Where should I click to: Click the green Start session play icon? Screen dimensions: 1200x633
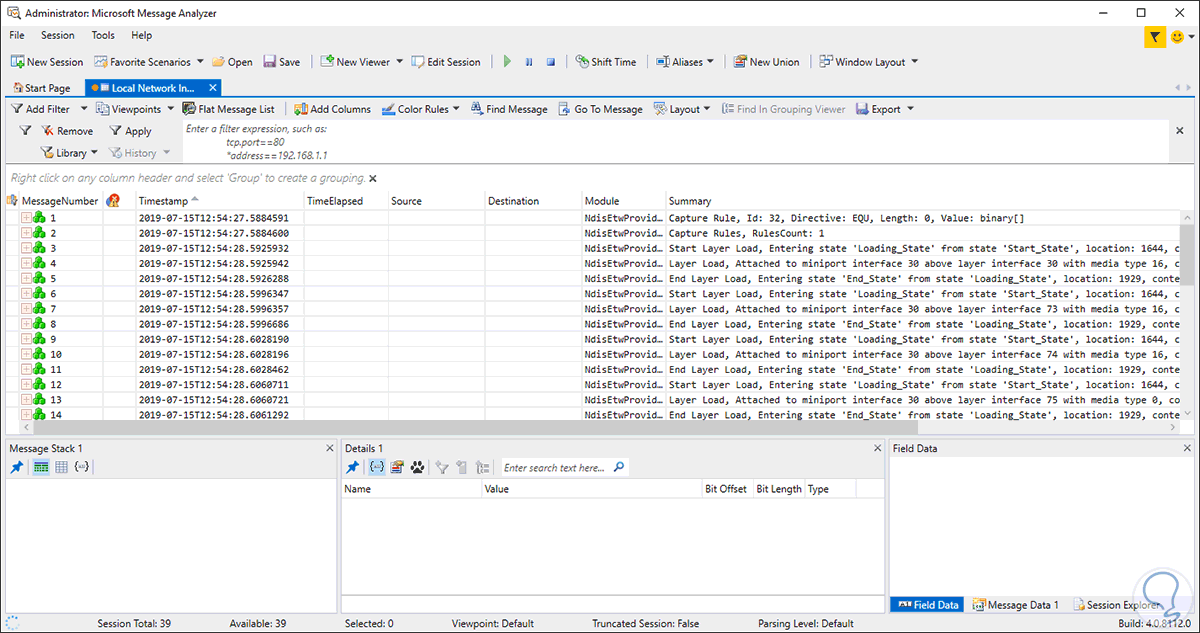[x=507, y=62]
